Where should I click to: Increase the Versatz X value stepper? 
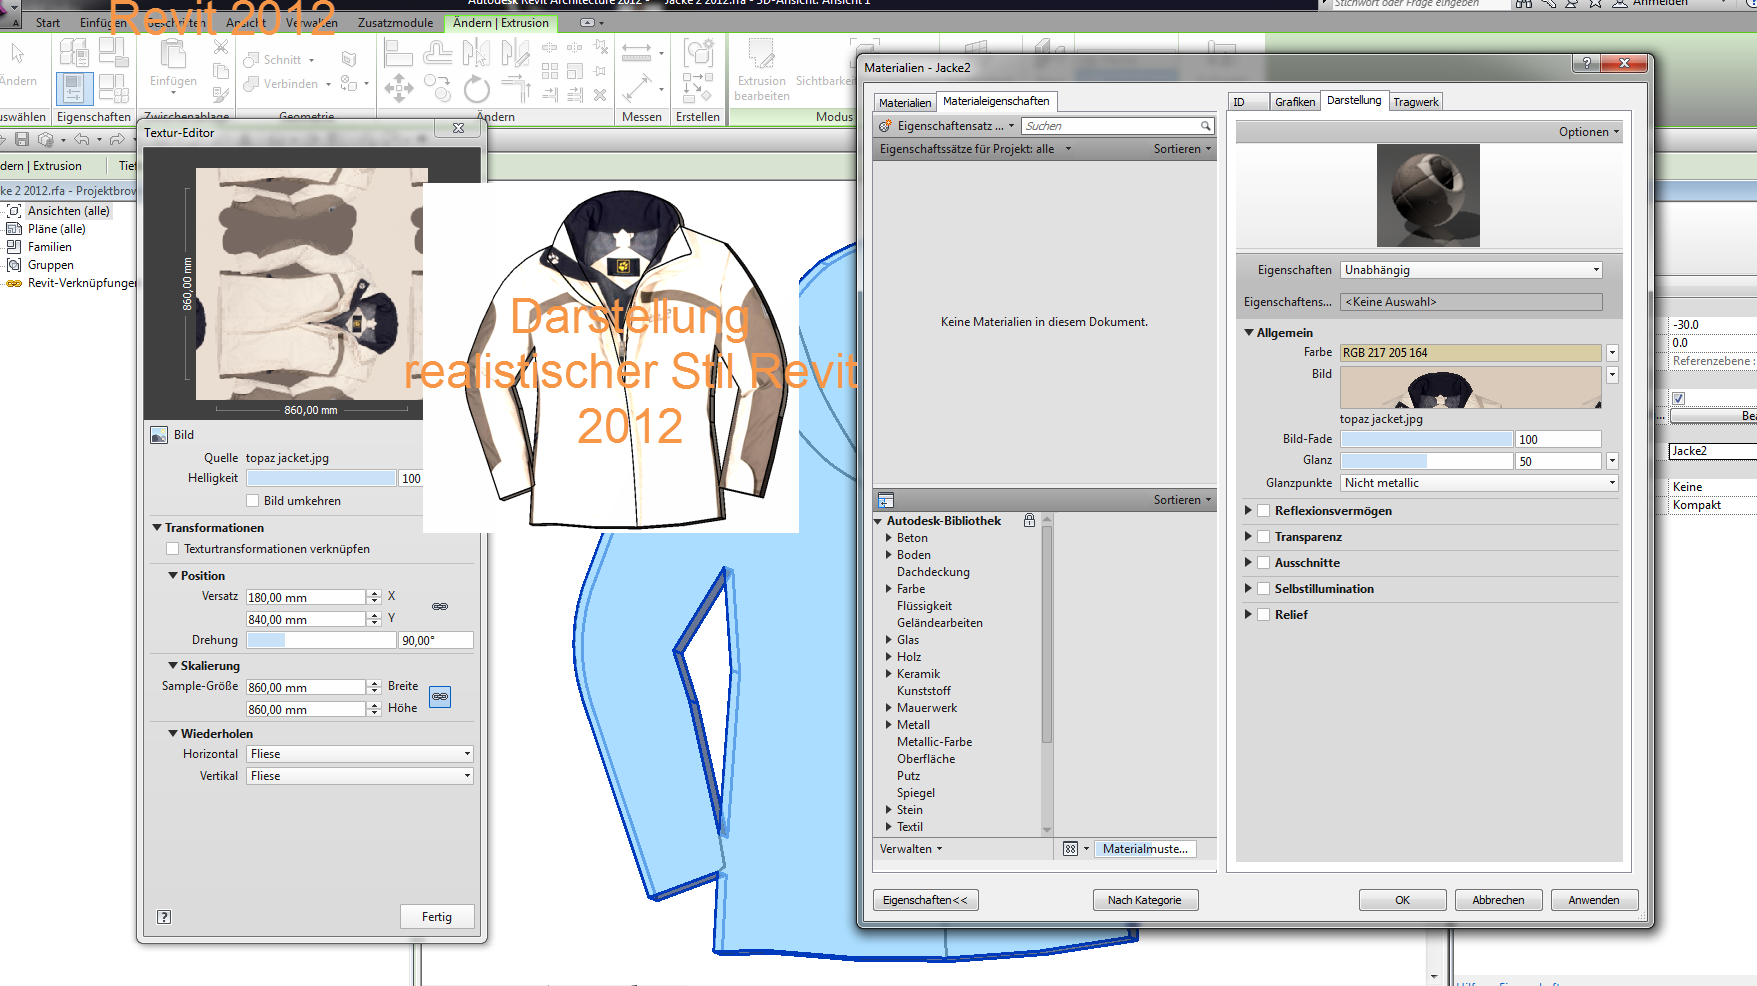(x=375, y=594)
